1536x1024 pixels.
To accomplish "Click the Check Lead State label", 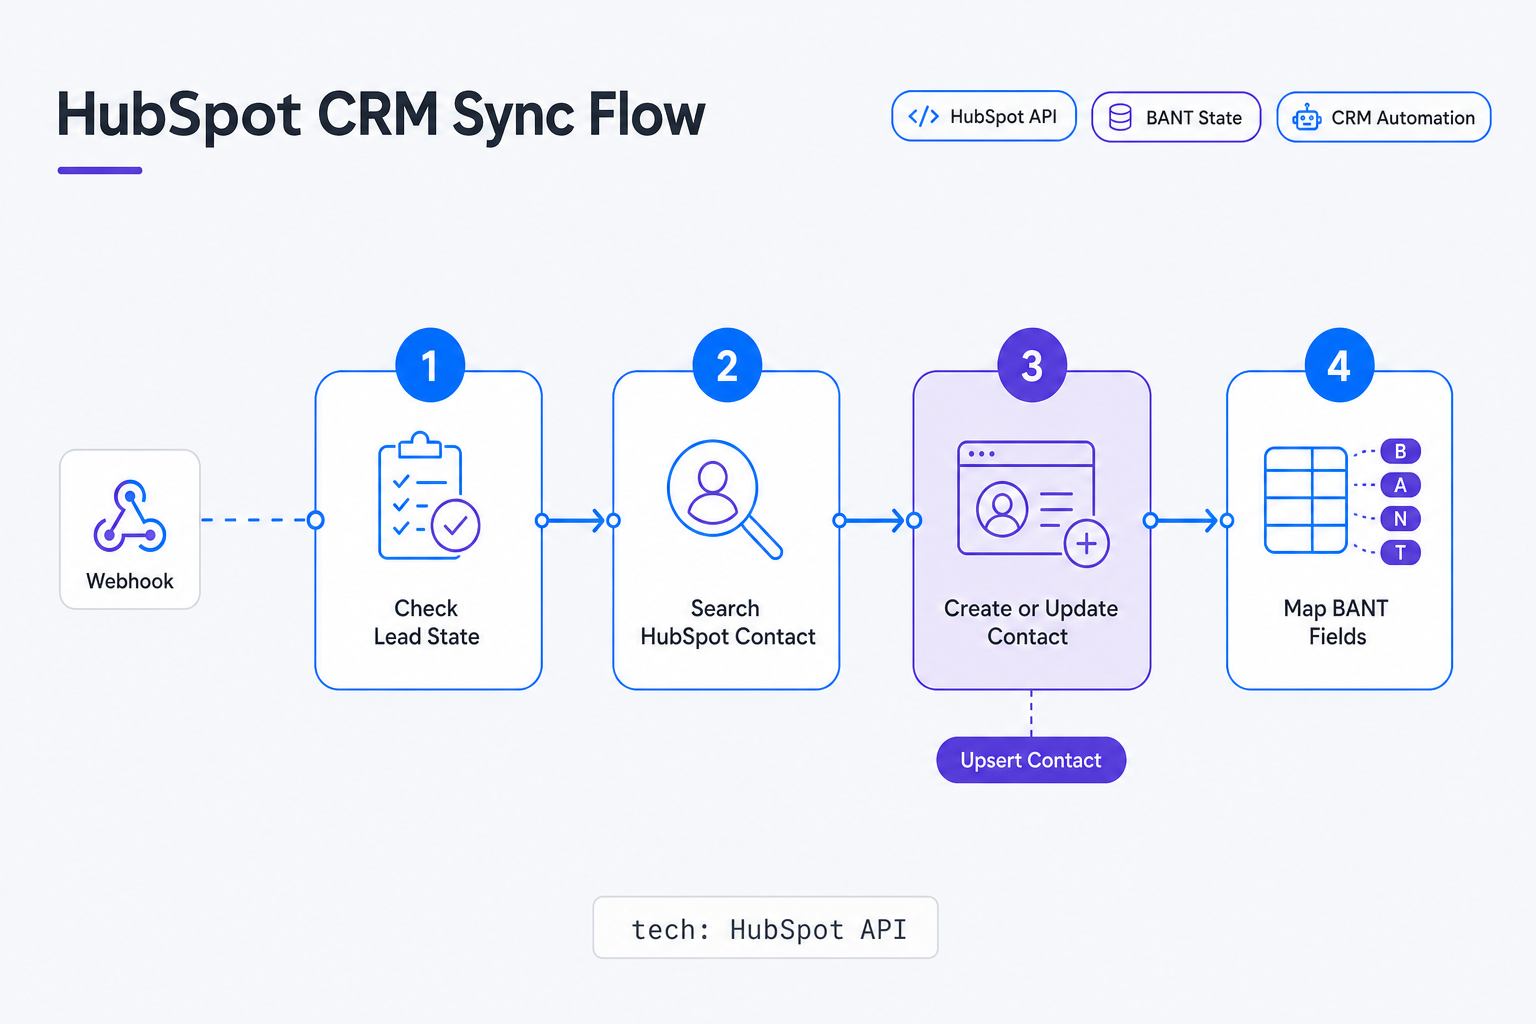I will pos(427,622).
